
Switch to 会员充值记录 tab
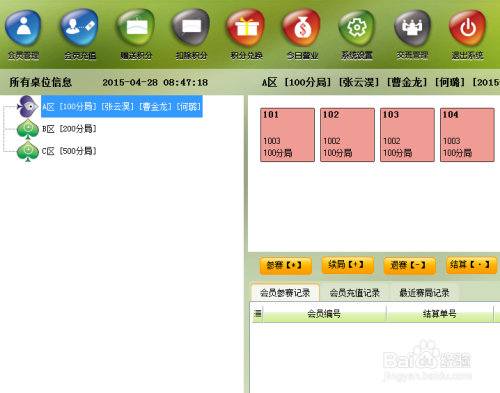point(355,293)
